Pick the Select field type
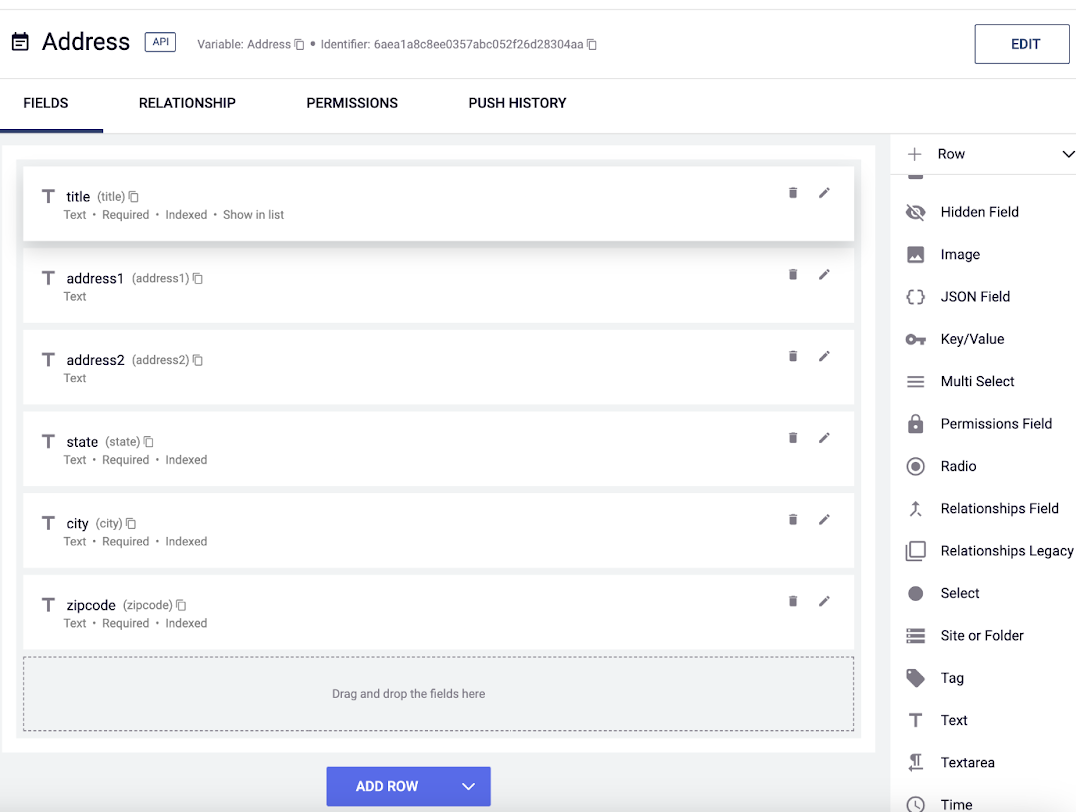The image size is (1076, 812). (959, 593)
